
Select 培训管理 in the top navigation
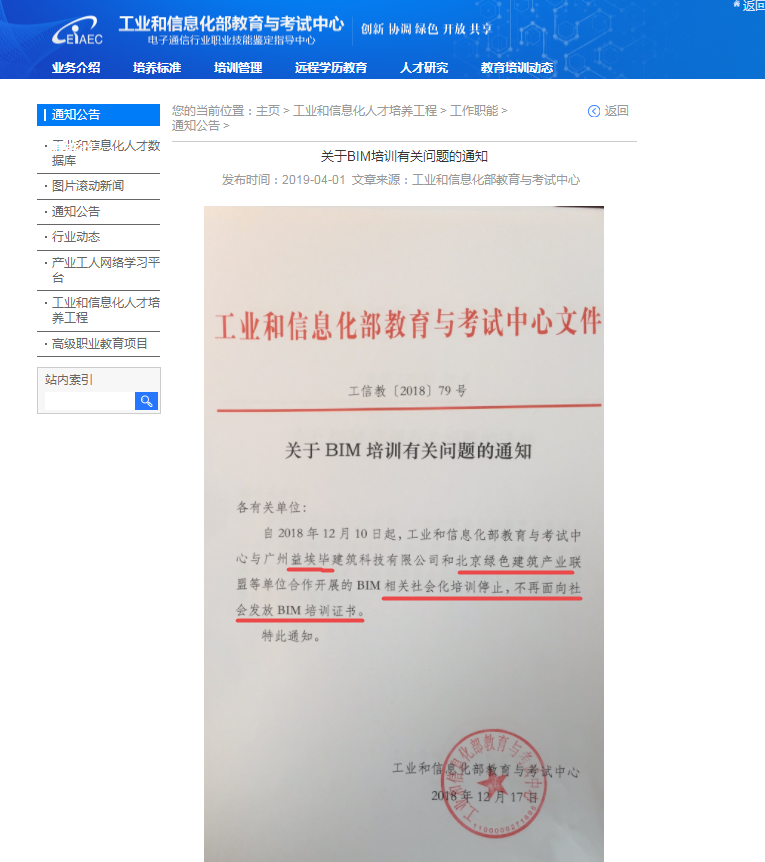pyautogui.click(x=238, y=68)
